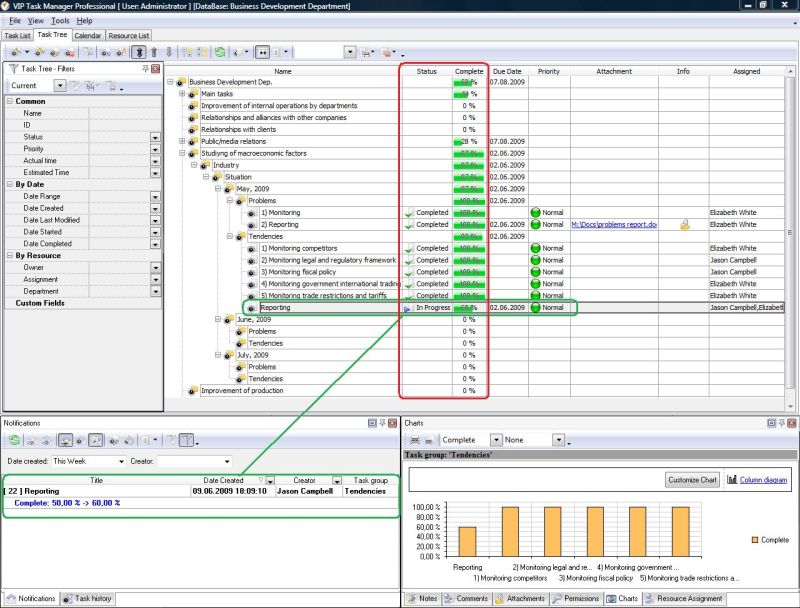The height and width of the screenshot is (608, 800).
Task: Collapse the June, 2009 tree node
Action: tap(218, 319)
